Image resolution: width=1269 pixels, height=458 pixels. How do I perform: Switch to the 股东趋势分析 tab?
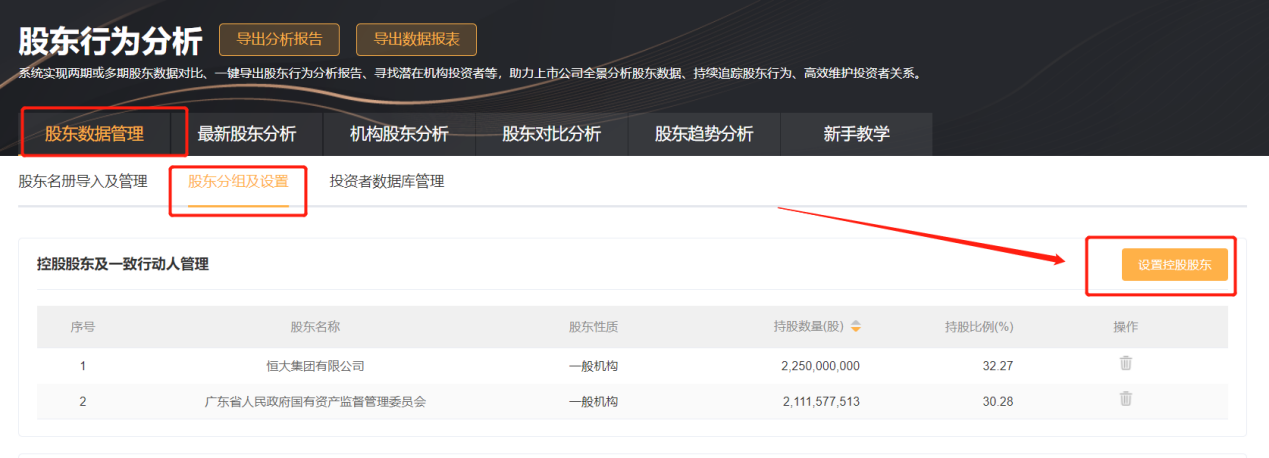click(x=704, y=134)
